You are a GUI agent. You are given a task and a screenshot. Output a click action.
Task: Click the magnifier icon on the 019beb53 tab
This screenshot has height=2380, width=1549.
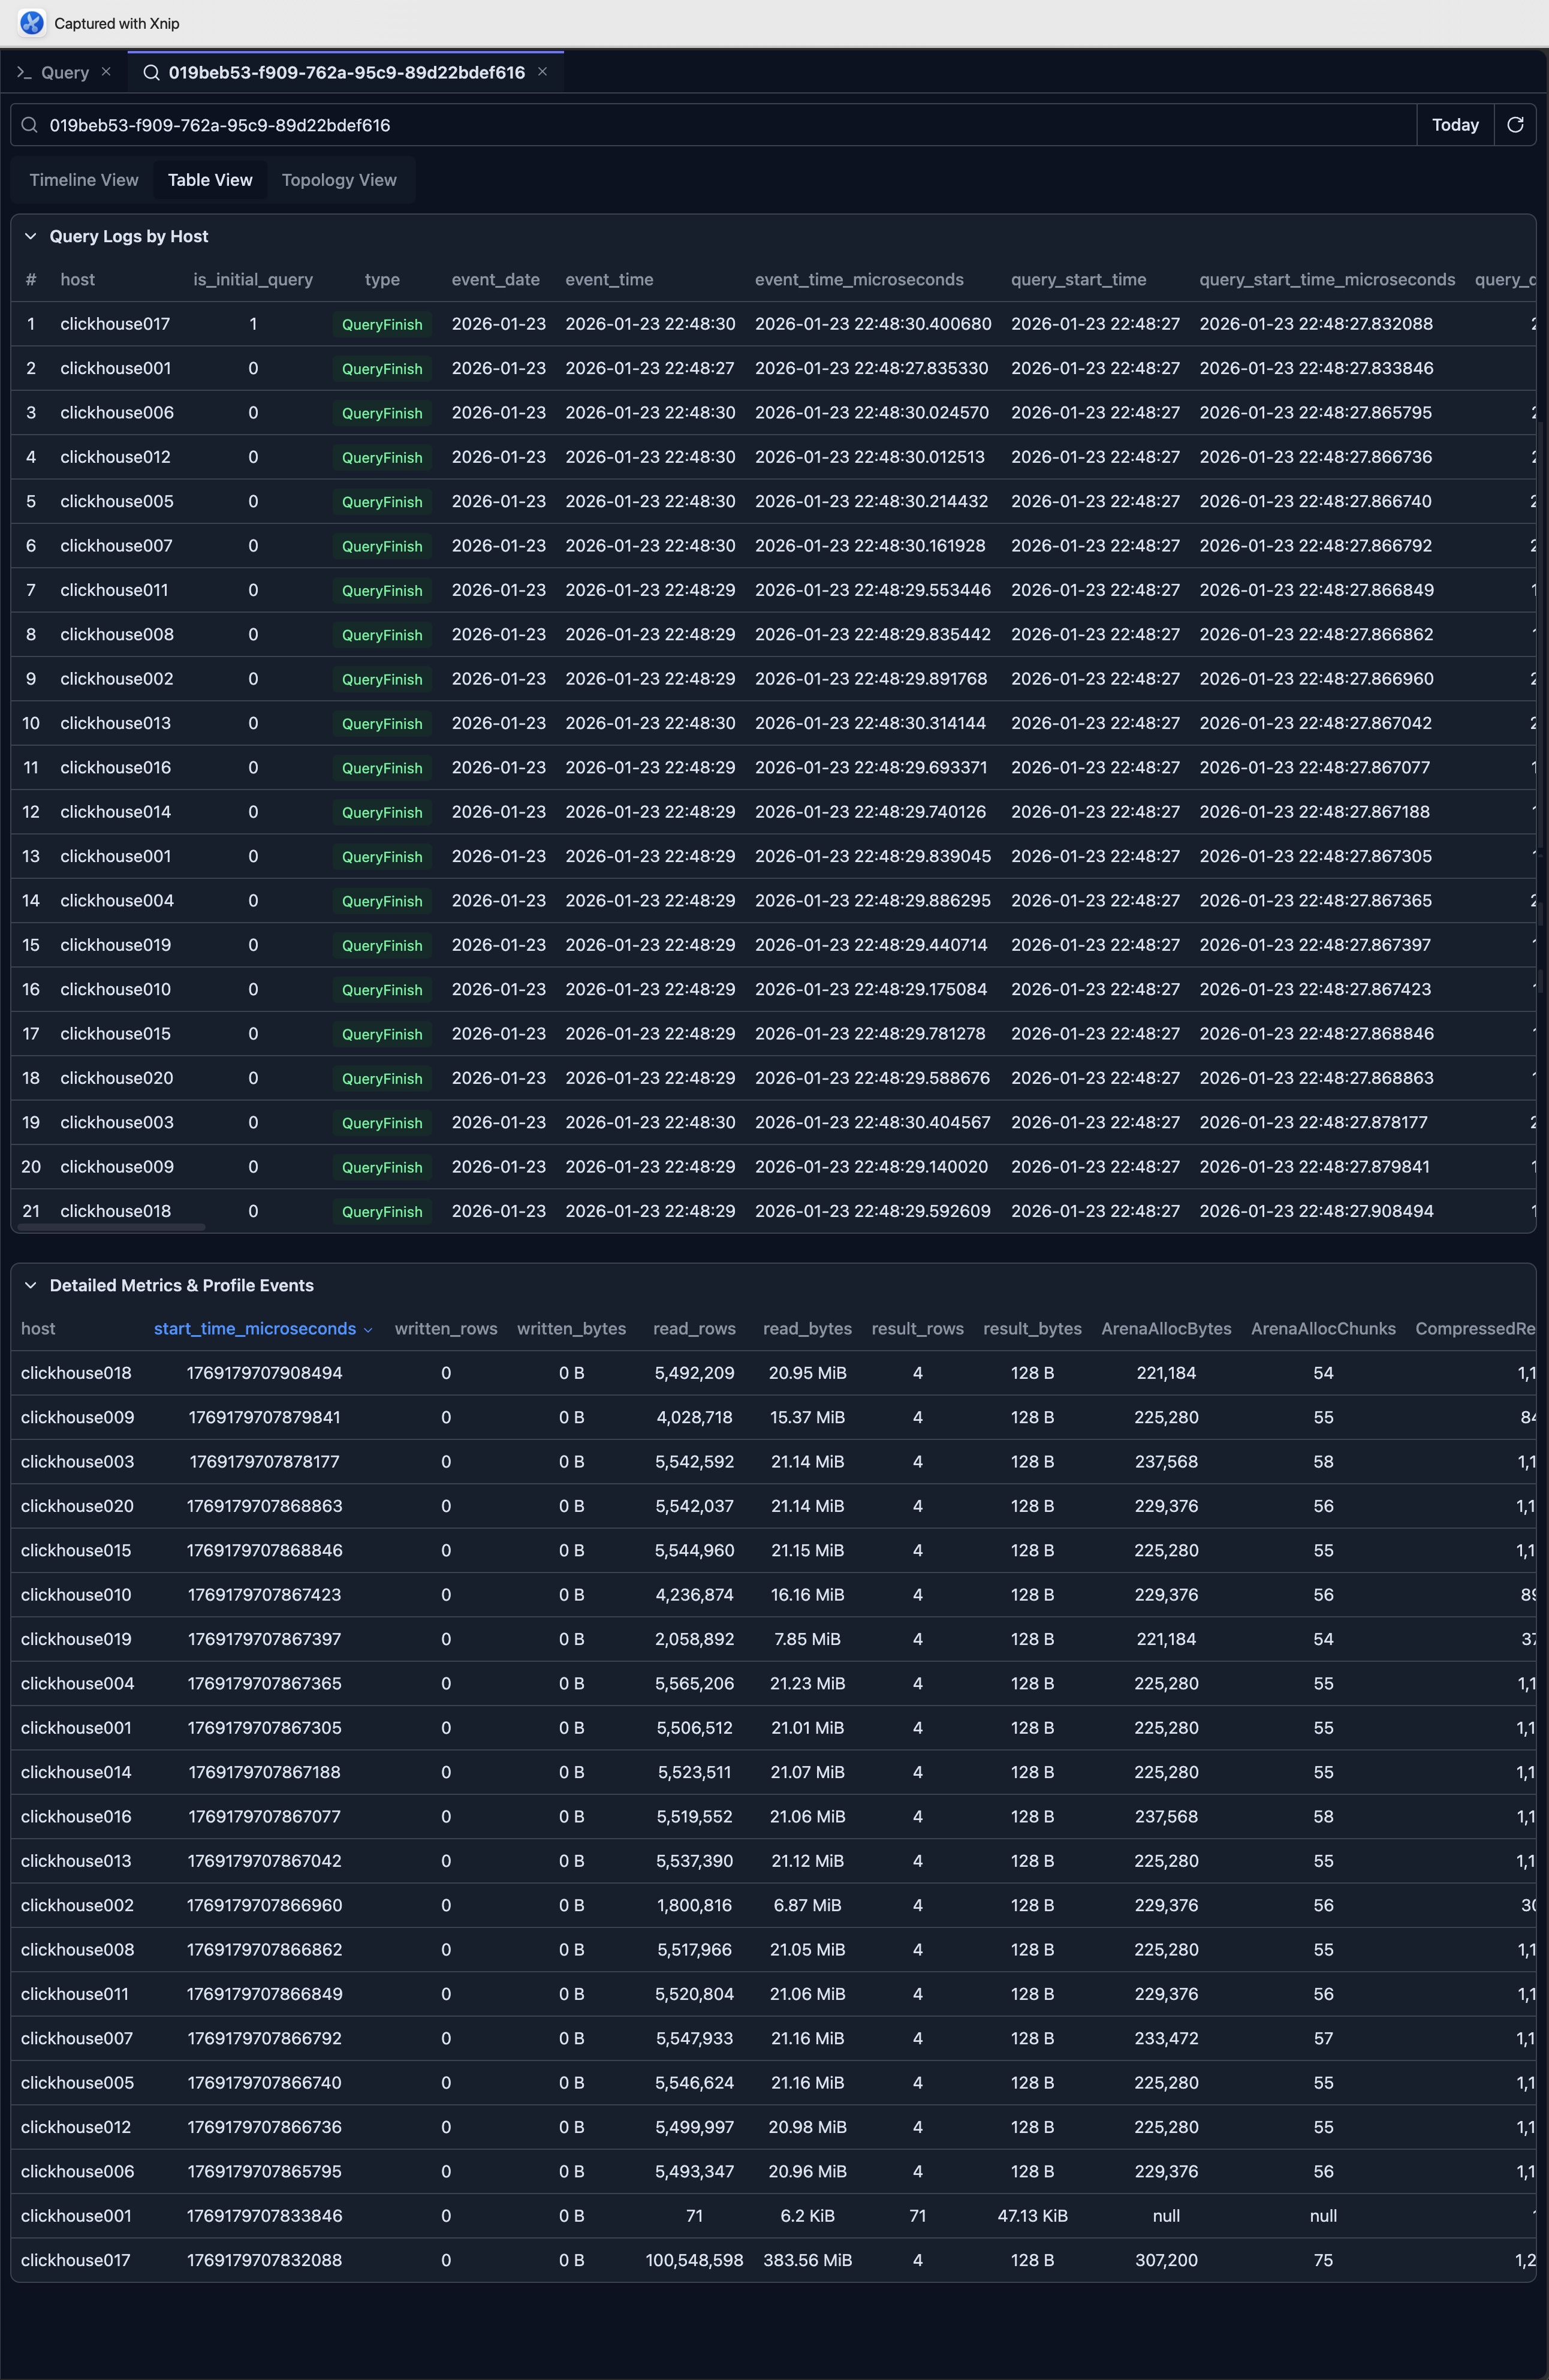(152, 72)
